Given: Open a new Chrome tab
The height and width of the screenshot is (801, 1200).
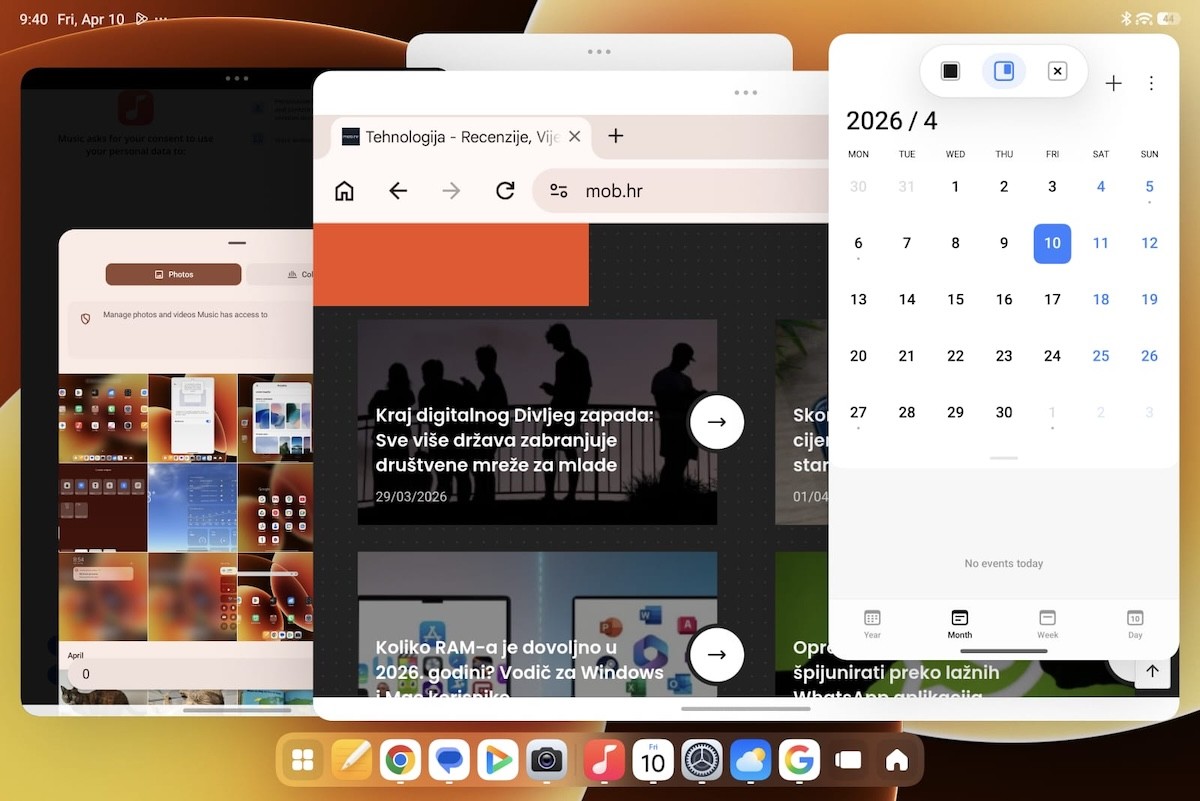Looking at the screenshot, I should click(616, 136).
